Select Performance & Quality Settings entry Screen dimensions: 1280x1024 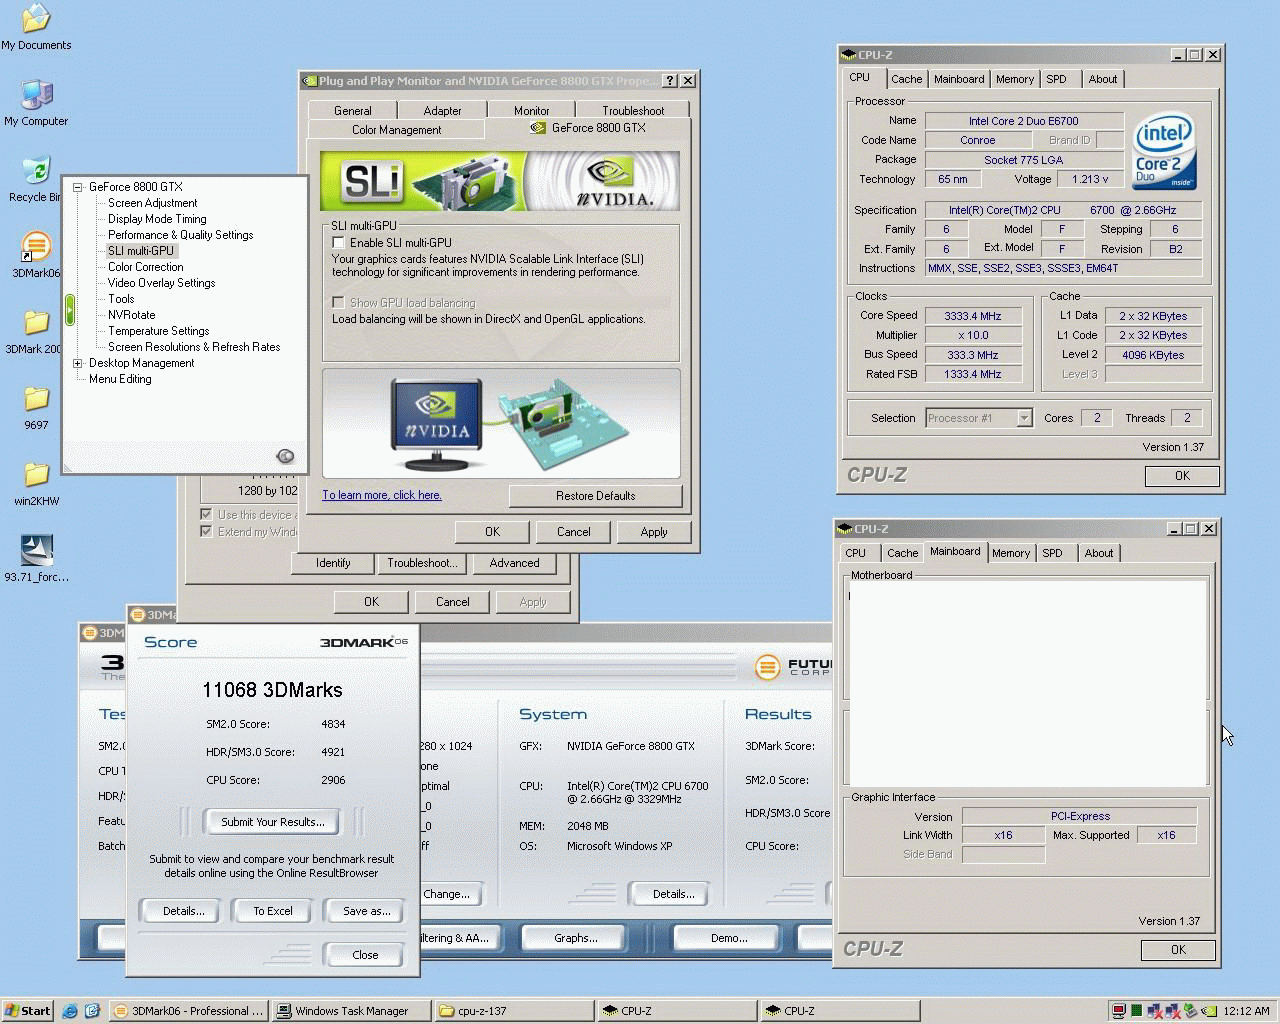click(180, 235)
